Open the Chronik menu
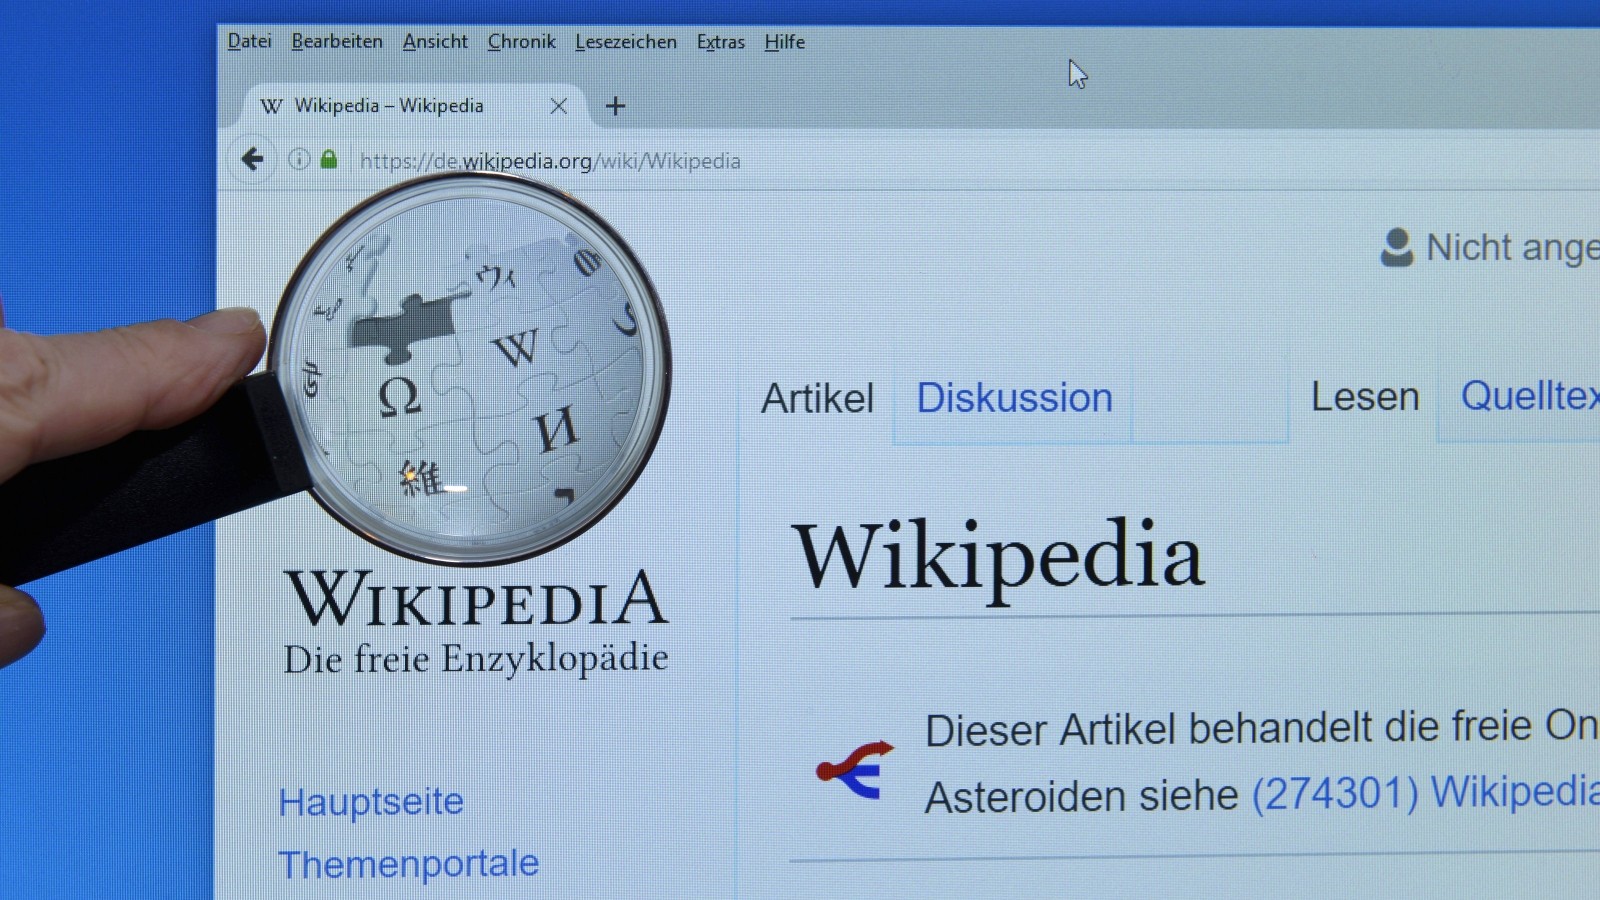The width and height of the screenshot is (1600, 900). (521, 42)
